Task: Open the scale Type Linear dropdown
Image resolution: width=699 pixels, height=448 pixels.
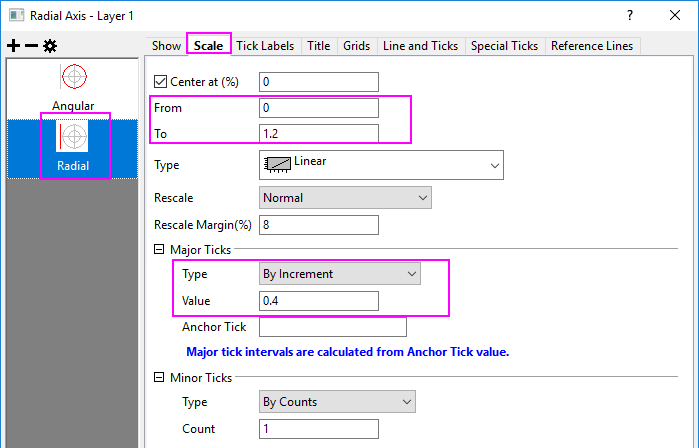Action: pos(380,164)
